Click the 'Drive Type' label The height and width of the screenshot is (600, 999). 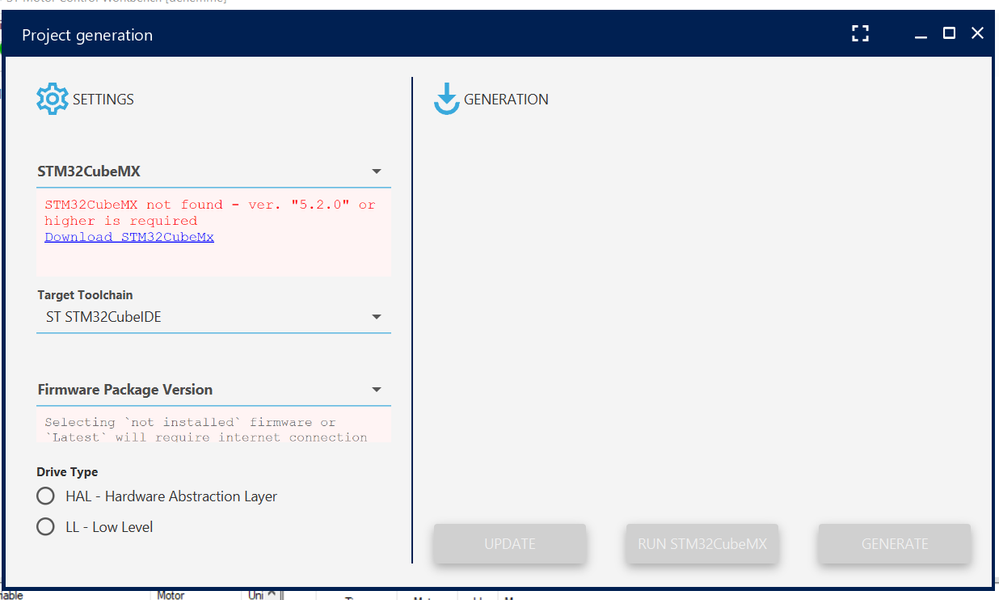pos(67,472)
